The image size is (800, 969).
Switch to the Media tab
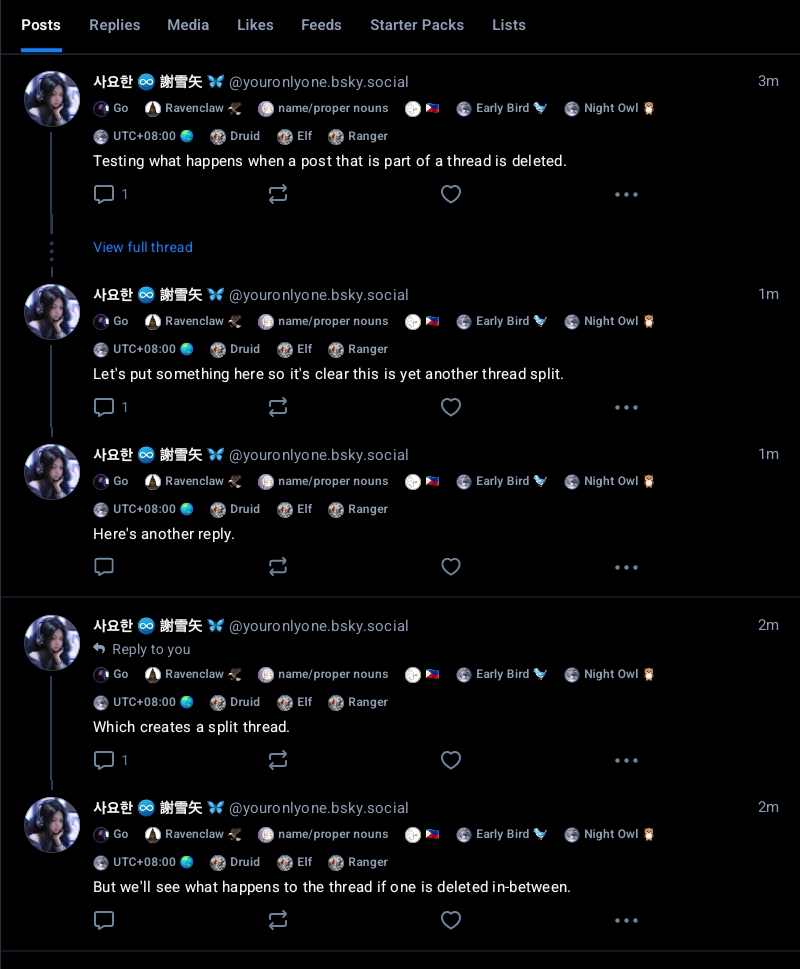point(188,25)
